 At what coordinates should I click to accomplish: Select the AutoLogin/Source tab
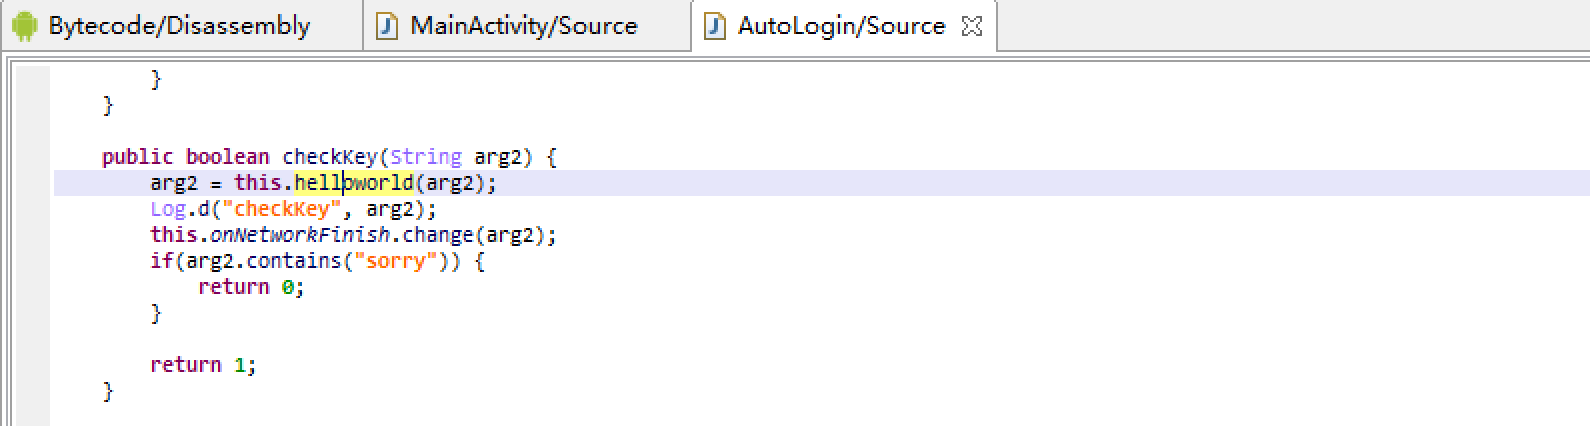click(x=841, y=26)
